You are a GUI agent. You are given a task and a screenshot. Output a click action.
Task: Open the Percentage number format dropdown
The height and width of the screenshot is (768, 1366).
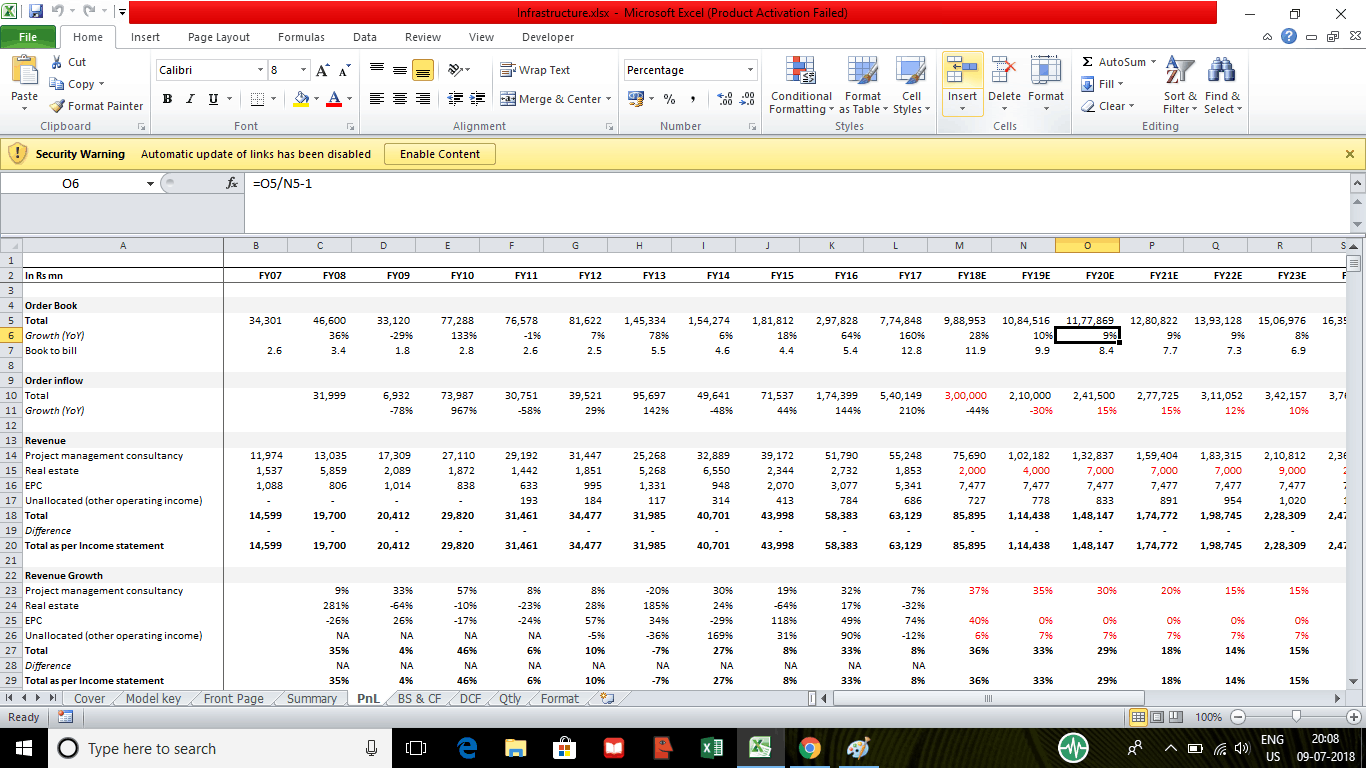click(750, 70)
